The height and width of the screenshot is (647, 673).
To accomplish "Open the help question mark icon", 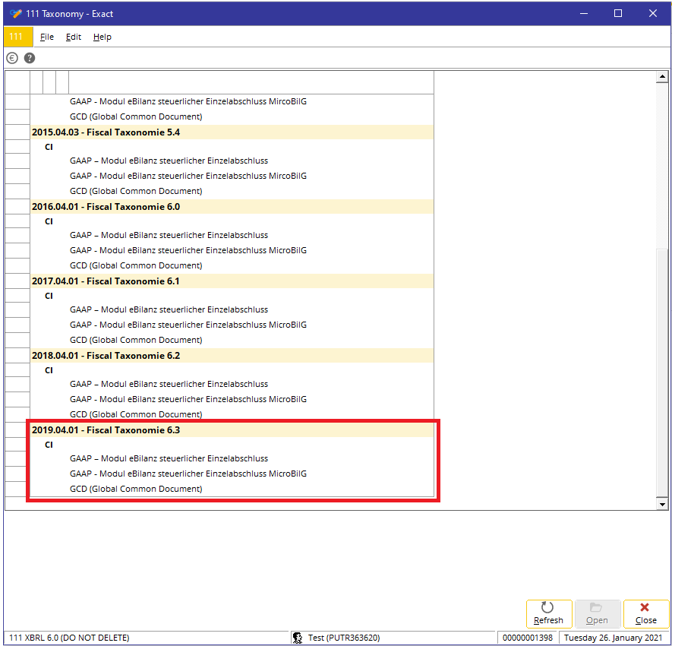I will [x=29, y=58].
